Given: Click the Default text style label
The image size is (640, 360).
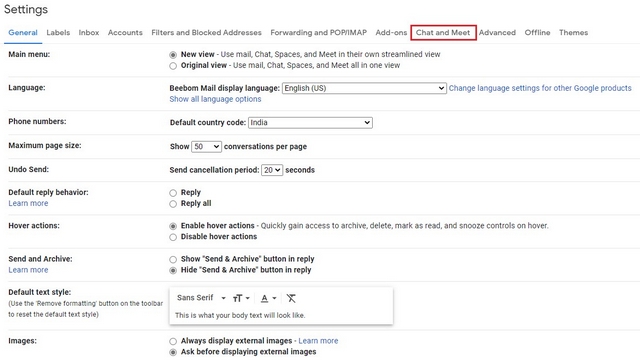Looking at the screenshot, I should (x=40, y=292).
